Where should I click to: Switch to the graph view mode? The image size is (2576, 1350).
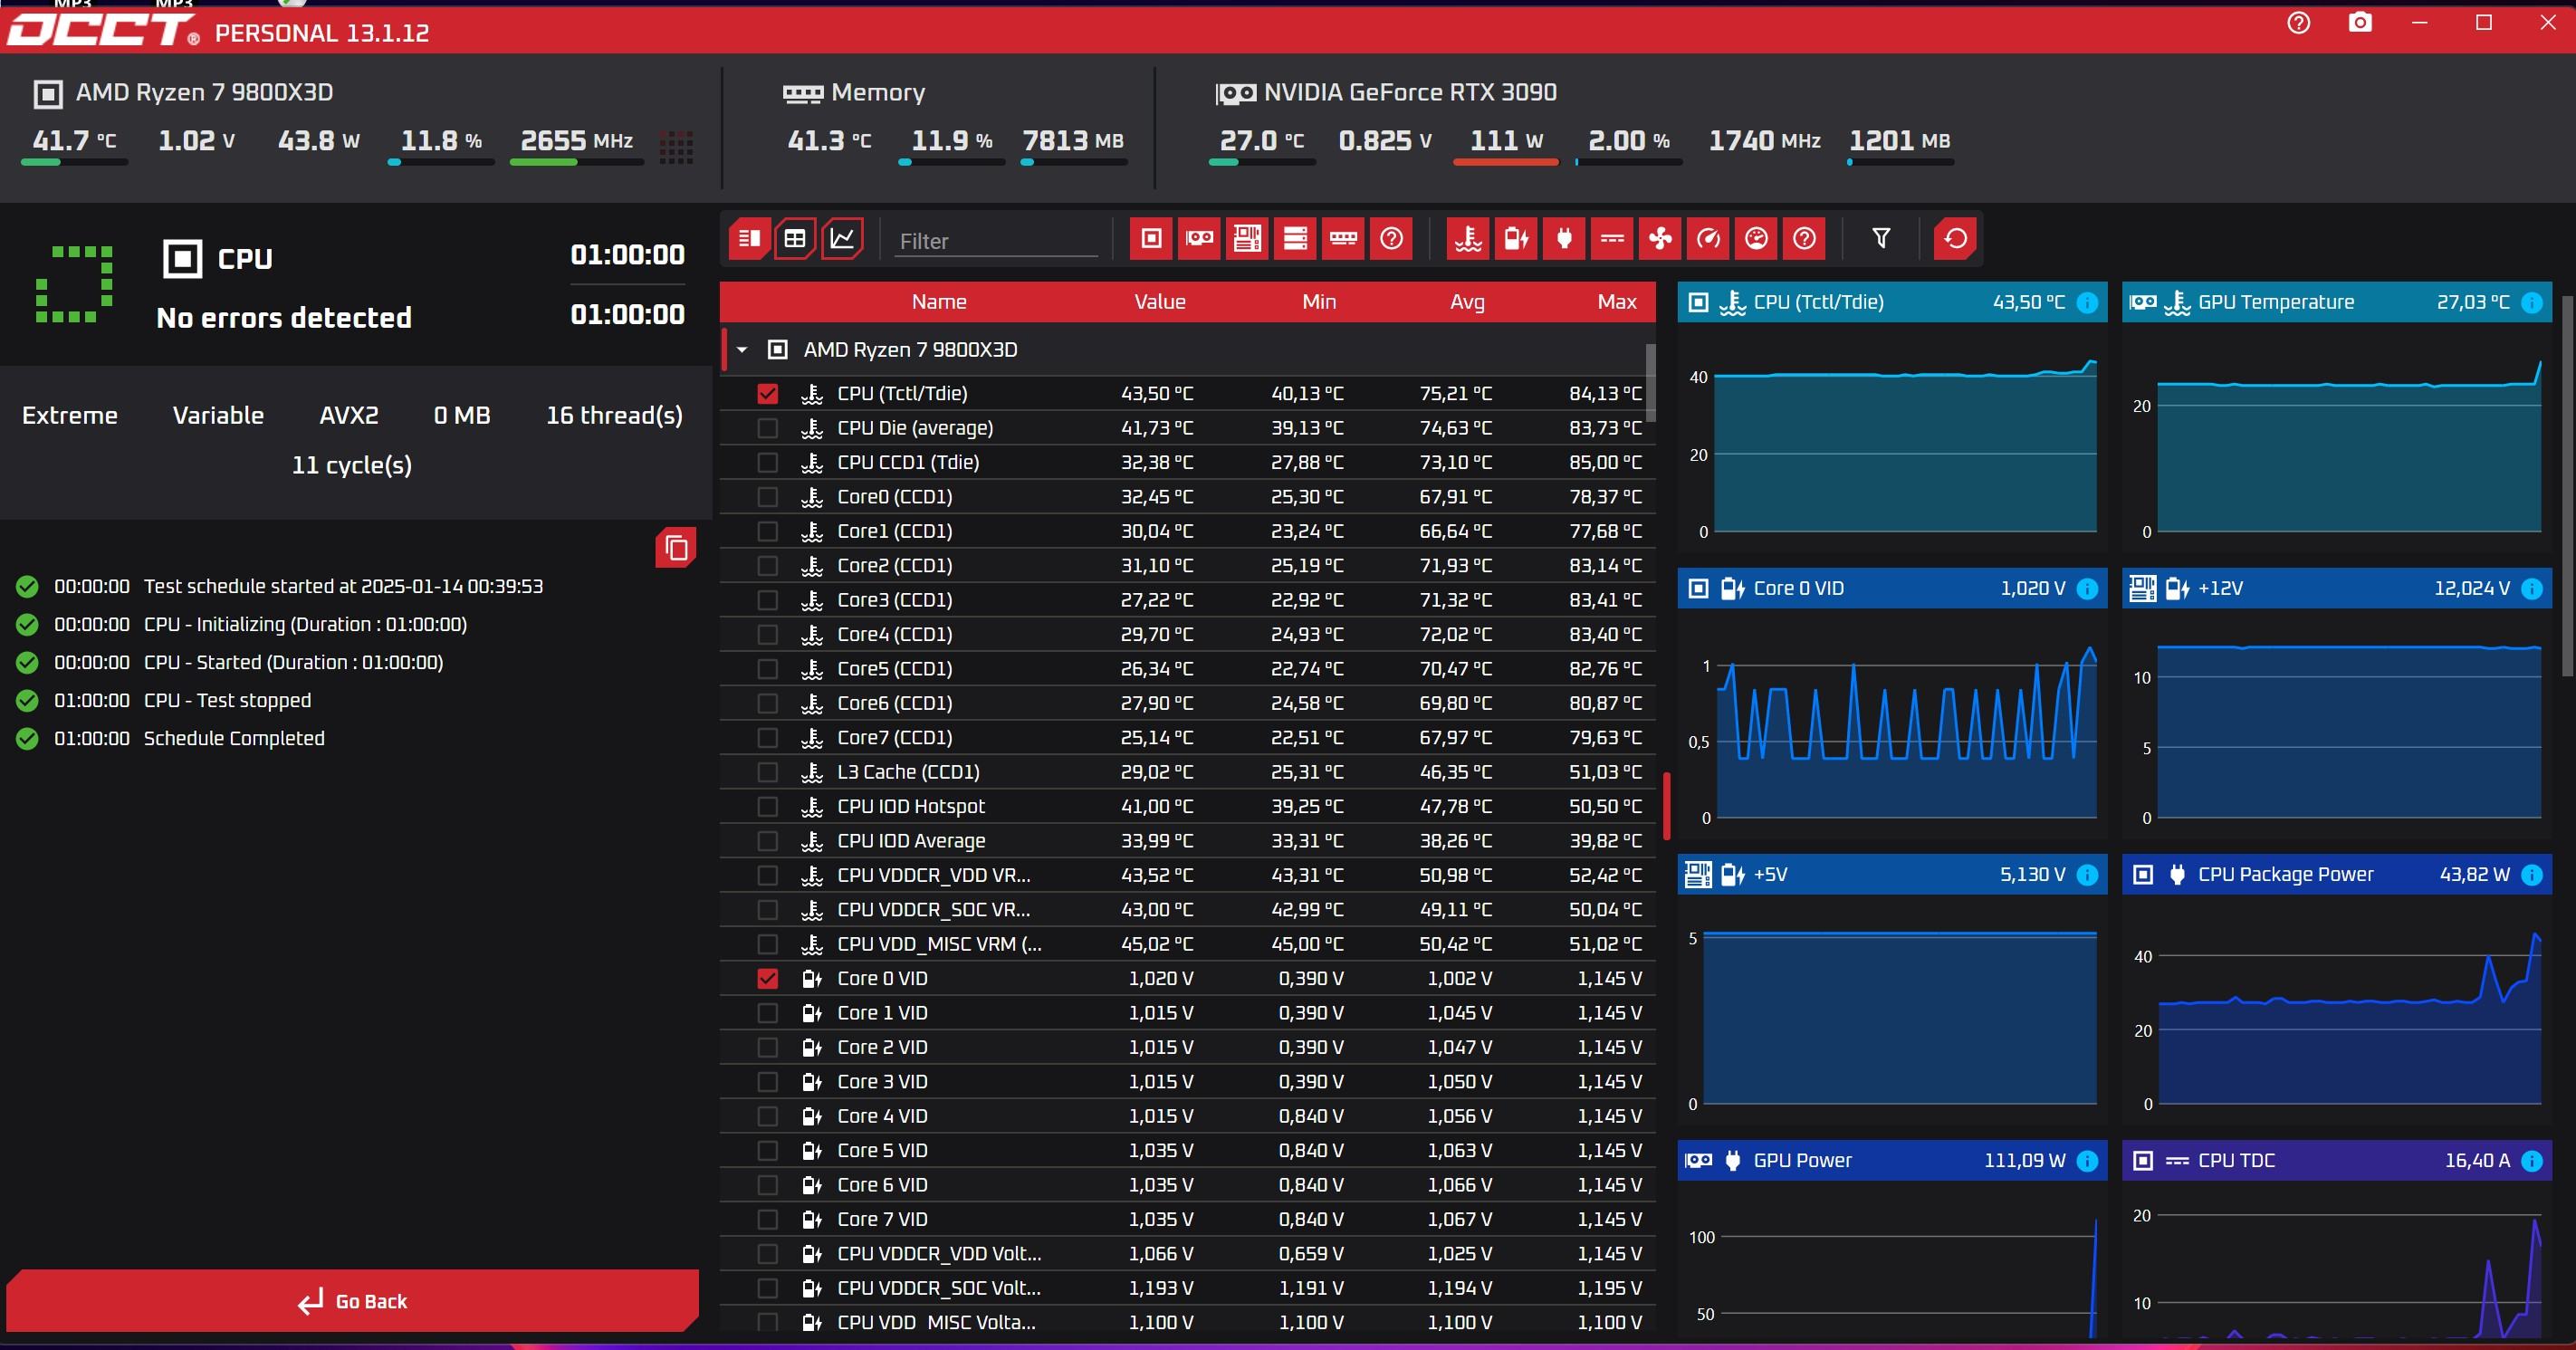[x=842, y=239]
